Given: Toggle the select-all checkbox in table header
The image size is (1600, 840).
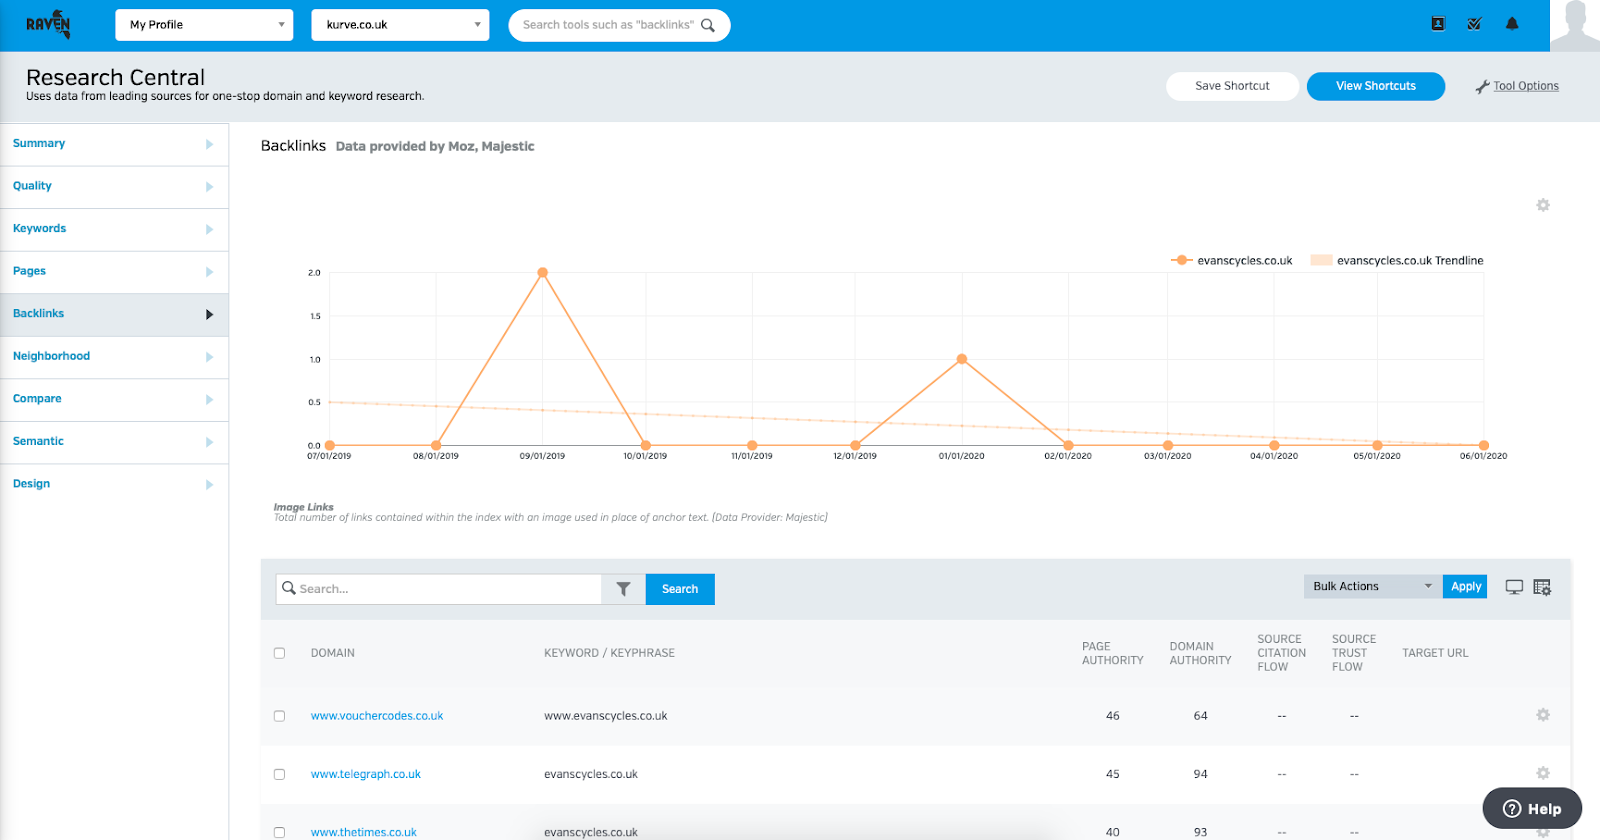Looking at the screenshot, I should click(279, 653).
